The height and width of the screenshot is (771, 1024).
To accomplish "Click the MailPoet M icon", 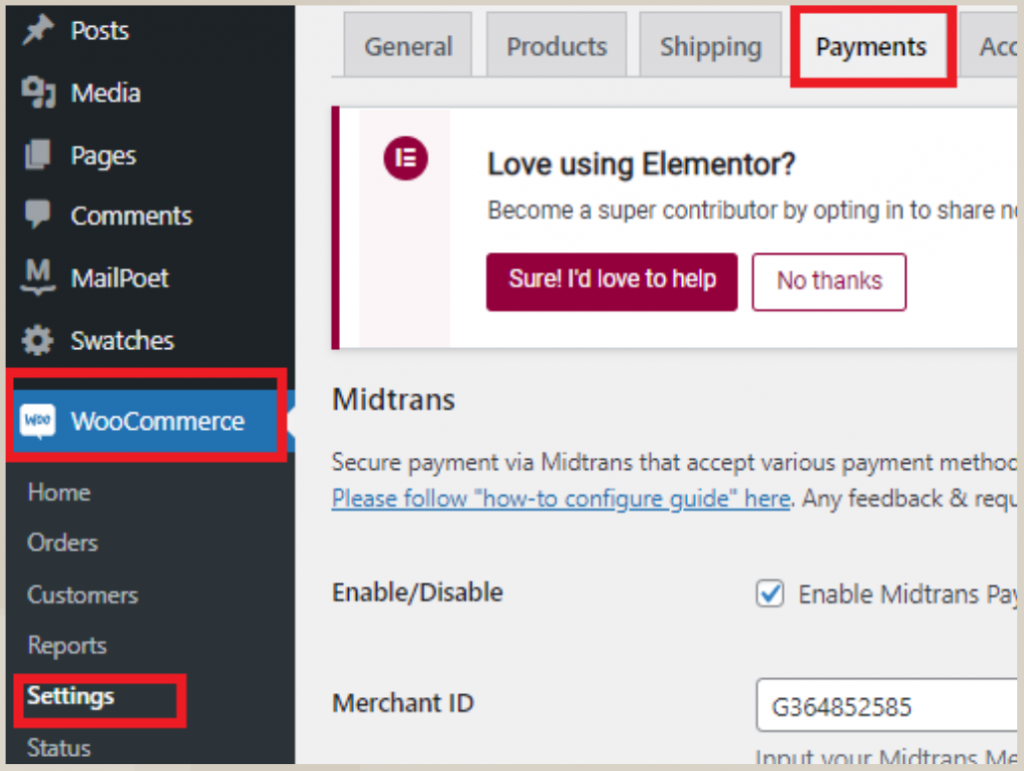I will click(x=38, y=277).
